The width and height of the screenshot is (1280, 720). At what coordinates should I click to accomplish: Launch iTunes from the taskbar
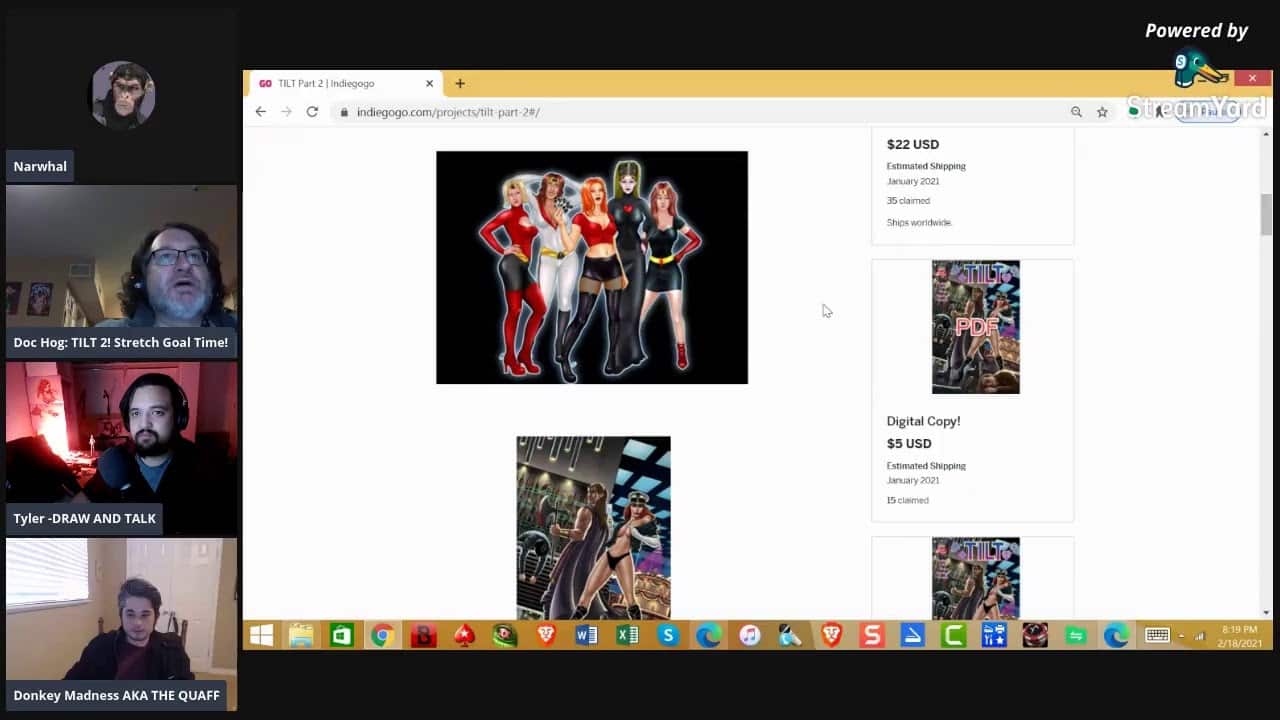tap(749, 636)
